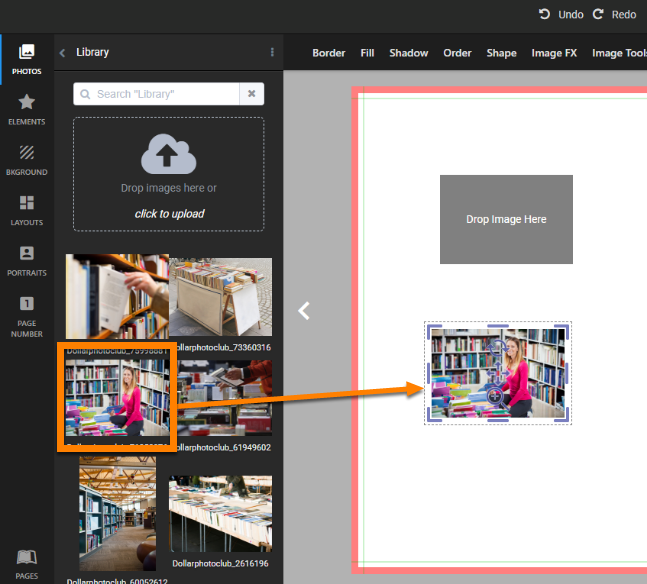The width and height of the screenshot is (647, 584).
Task: Open the Layouts panel
Action: pyautogui.click(x=26, y=210)
